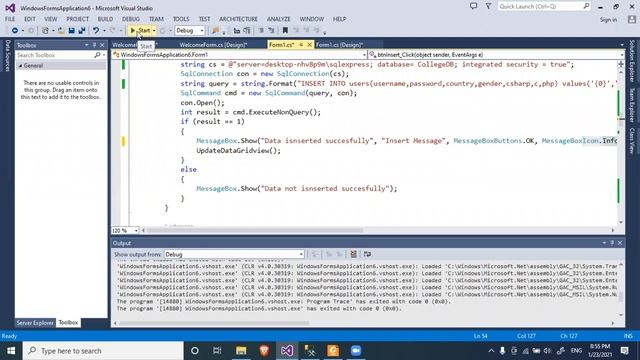Image resolution: width=640 pixels, height=360 pixels.
Task: Open the Team Explorer side tab
Action: 632,105
